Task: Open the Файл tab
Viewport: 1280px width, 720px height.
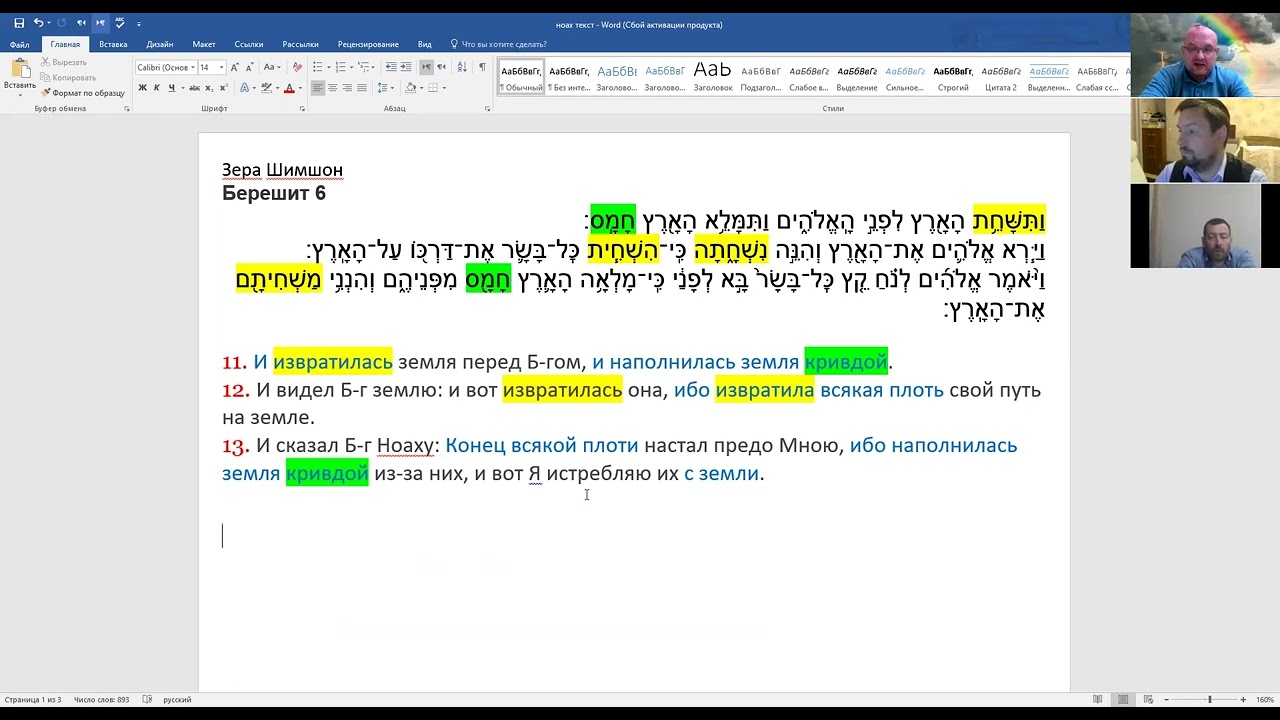Action: click(19, 44)
